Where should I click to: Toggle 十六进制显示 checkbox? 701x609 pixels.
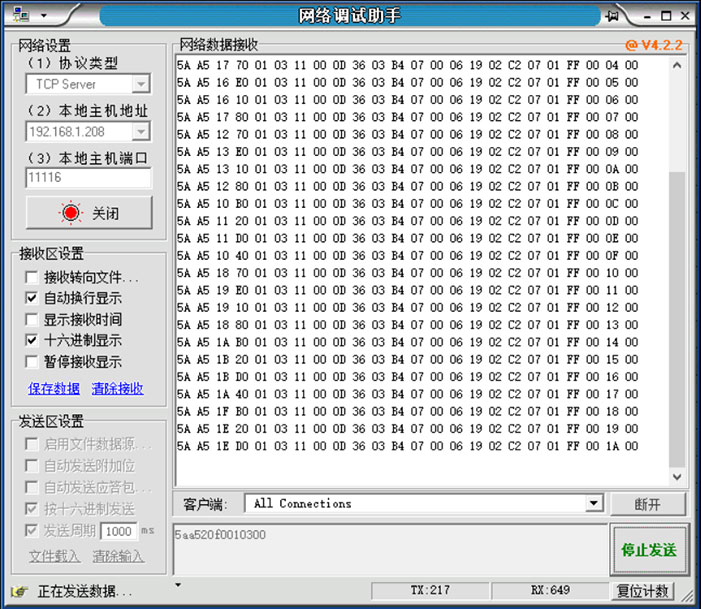coord(31,340)
